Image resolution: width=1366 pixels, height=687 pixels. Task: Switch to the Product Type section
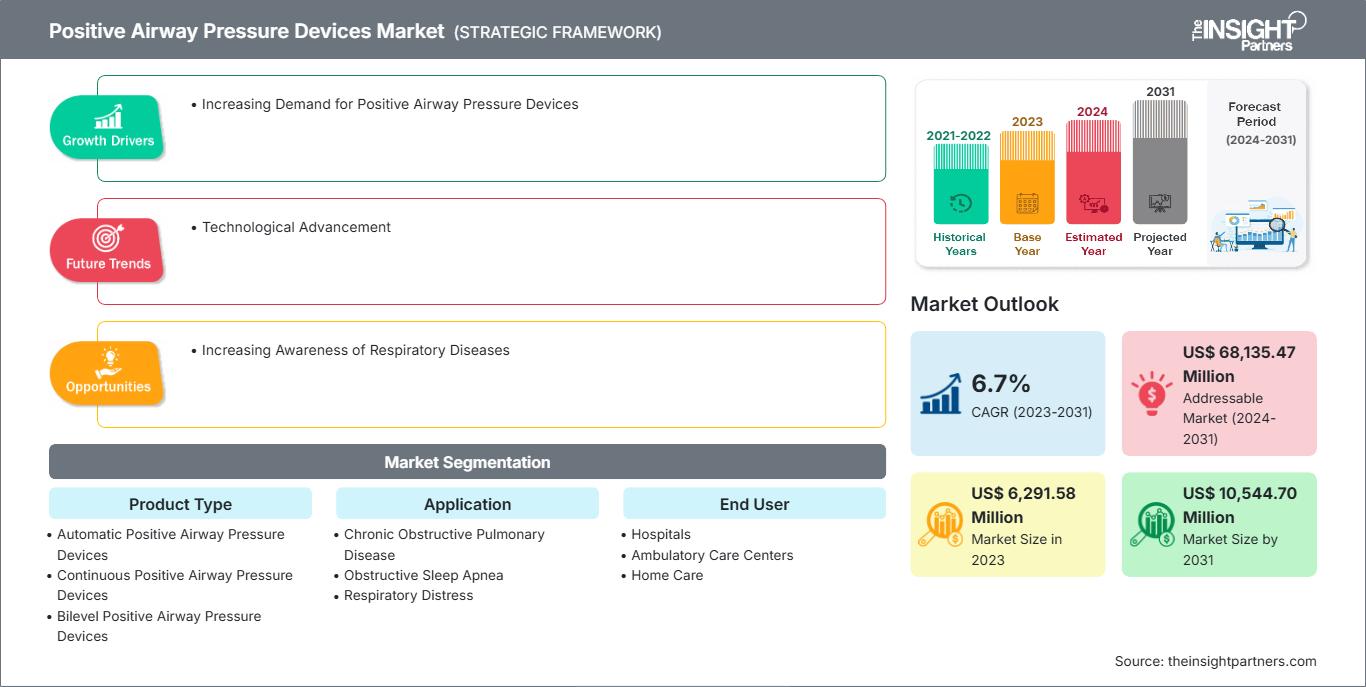pos(180,504)
